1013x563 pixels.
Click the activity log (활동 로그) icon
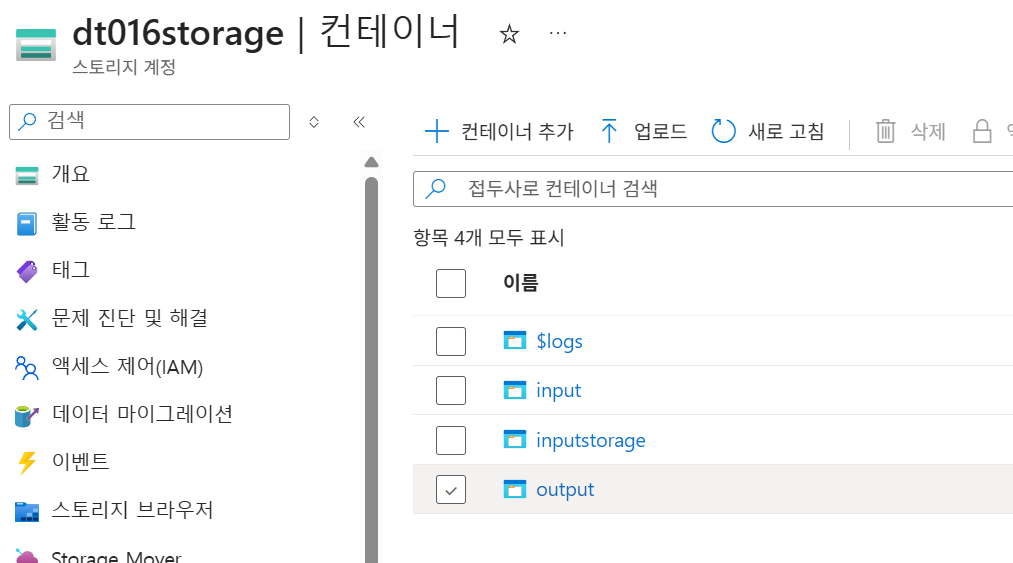point(26,223)
